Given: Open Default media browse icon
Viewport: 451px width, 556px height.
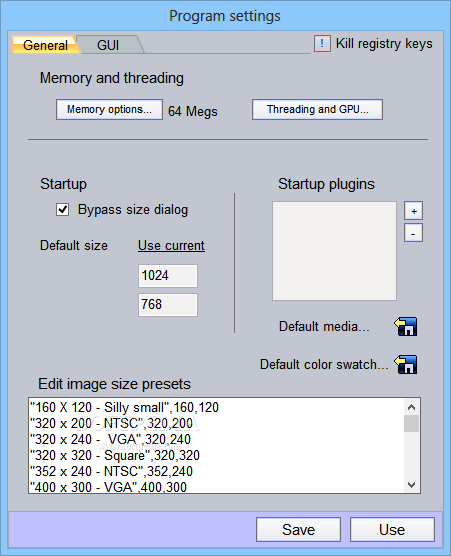Looking at the screenshot, I should (x=406, y=326).
